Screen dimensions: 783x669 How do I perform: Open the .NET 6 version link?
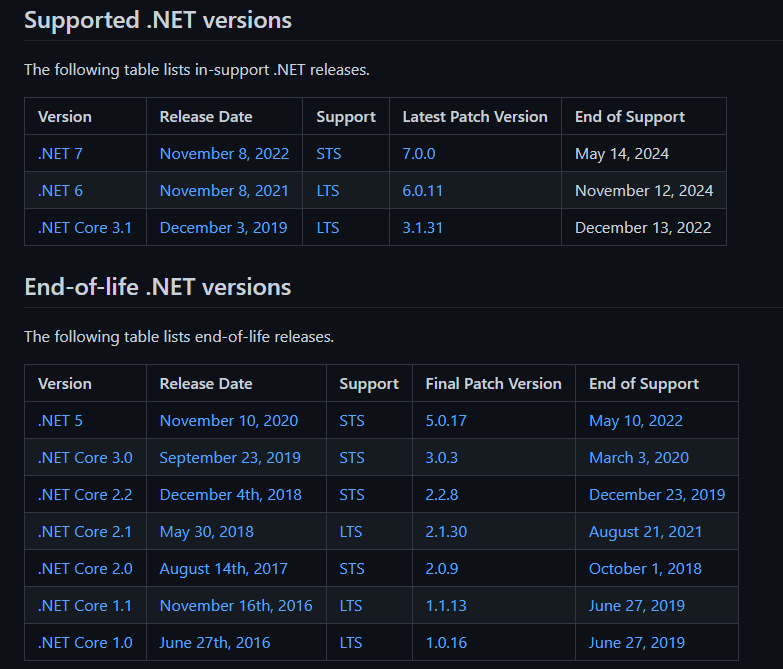(60, 191)
